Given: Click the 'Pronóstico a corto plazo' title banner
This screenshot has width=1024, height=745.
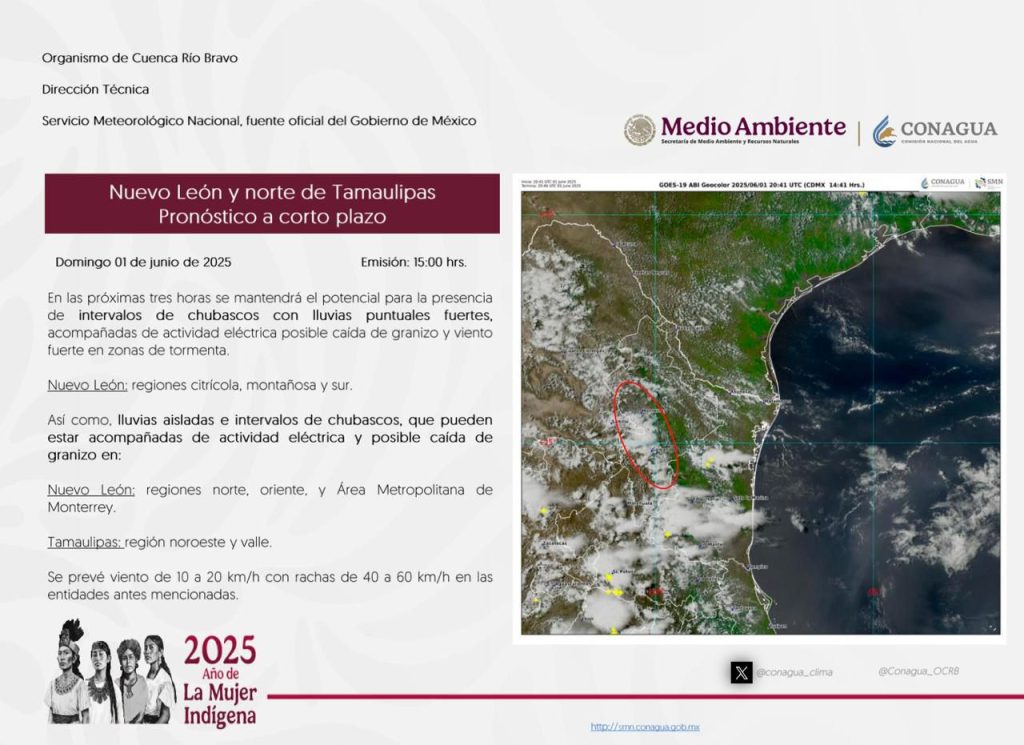Looking at the screenshot, I should (x=272, y=204).
